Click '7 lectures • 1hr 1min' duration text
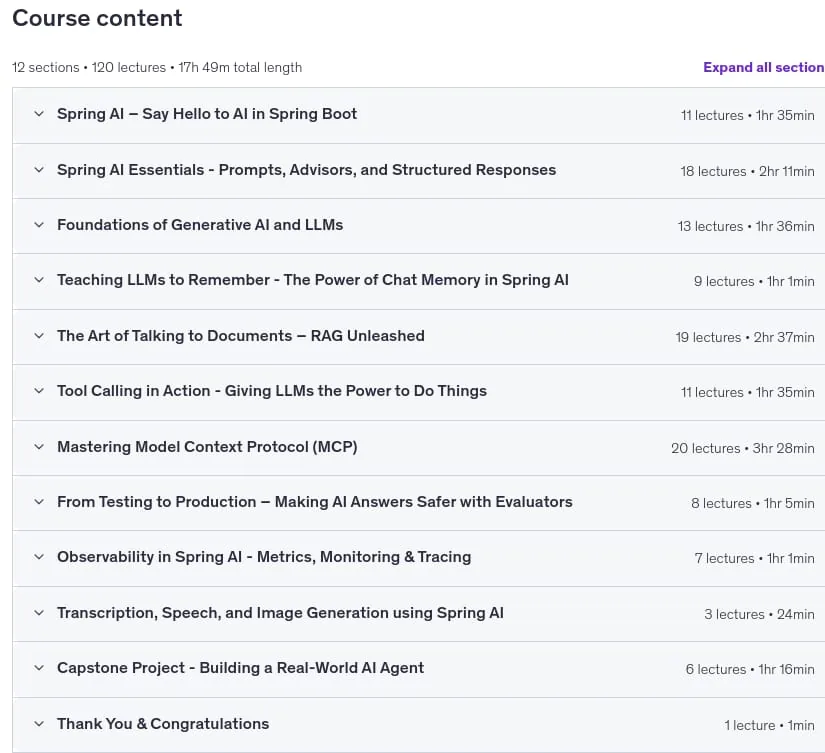The height and width of the screenshot is (753, 825). point(754,558)
